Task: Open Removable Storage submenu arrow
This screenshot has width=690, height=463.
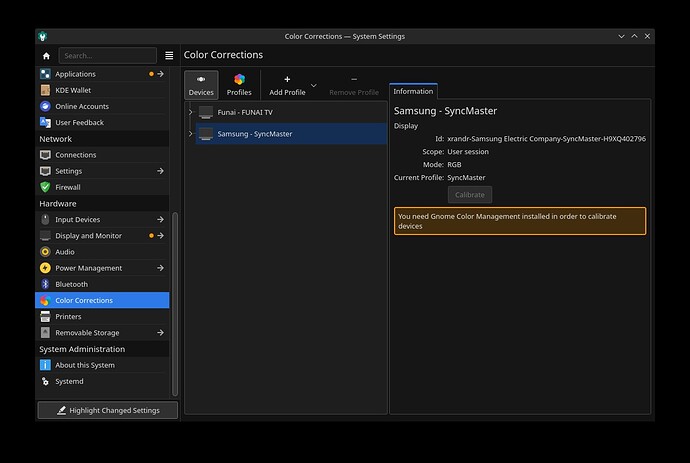Action: (x=161, y=332)
